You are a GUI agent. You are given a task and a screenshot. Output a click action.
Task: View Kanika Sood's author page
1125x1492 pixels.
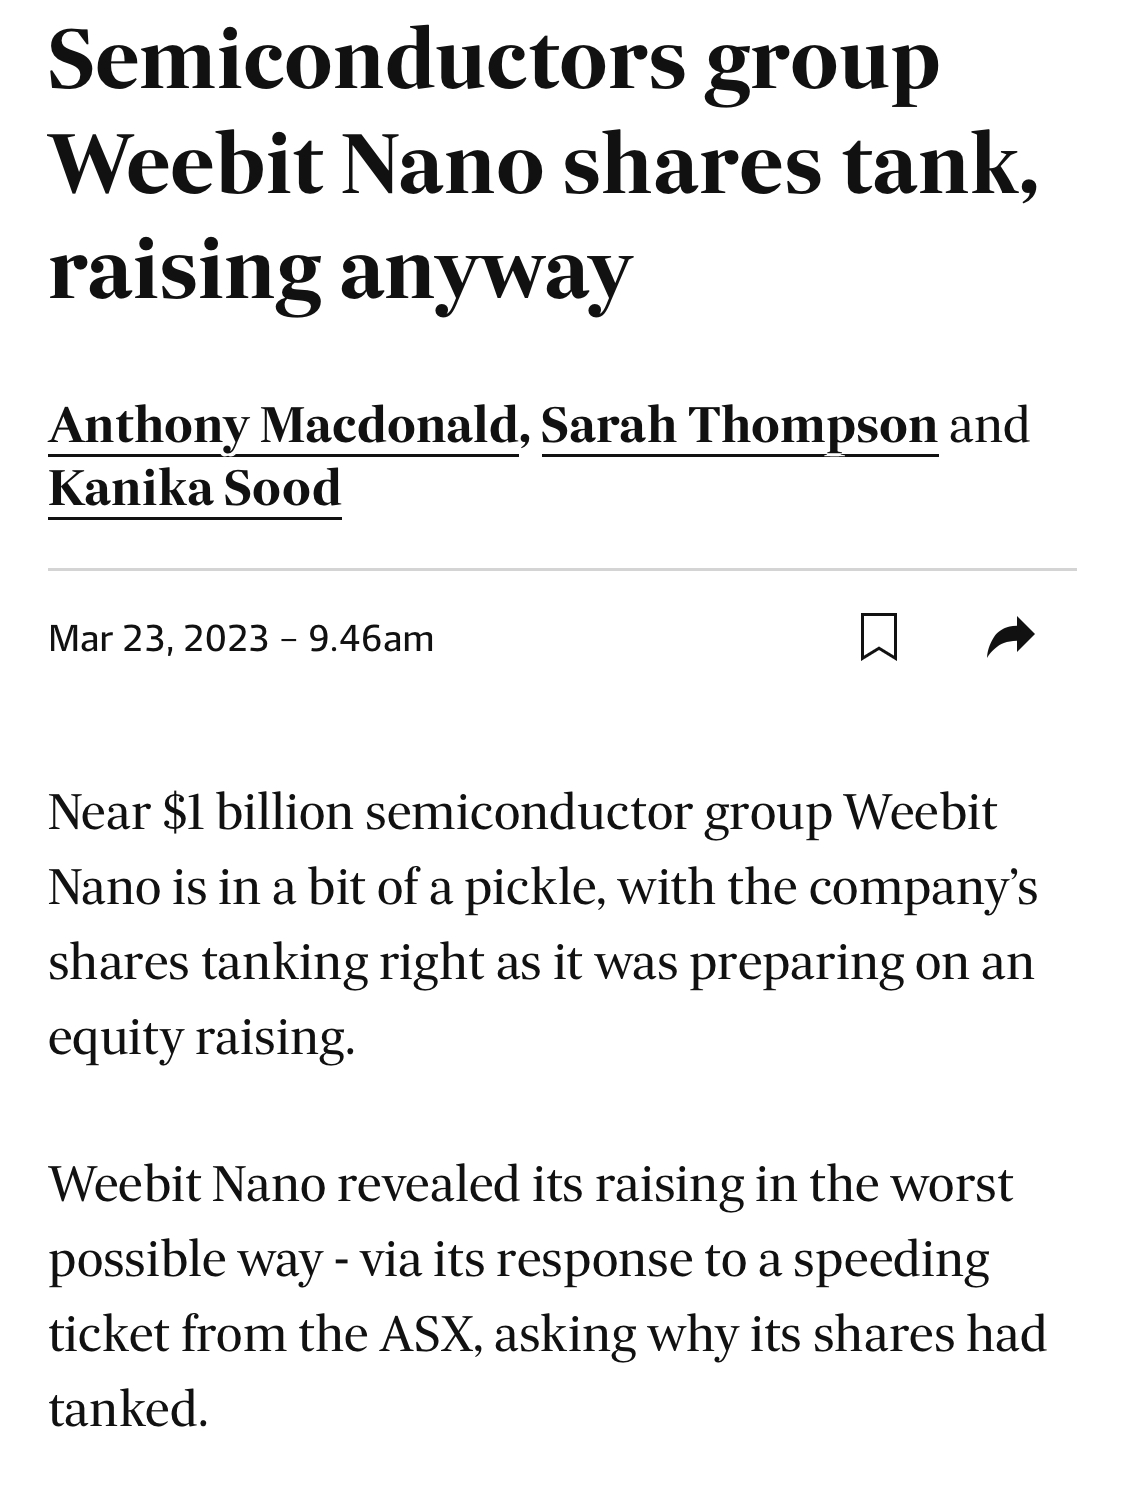pyautogui.click(x=195, y=488)
